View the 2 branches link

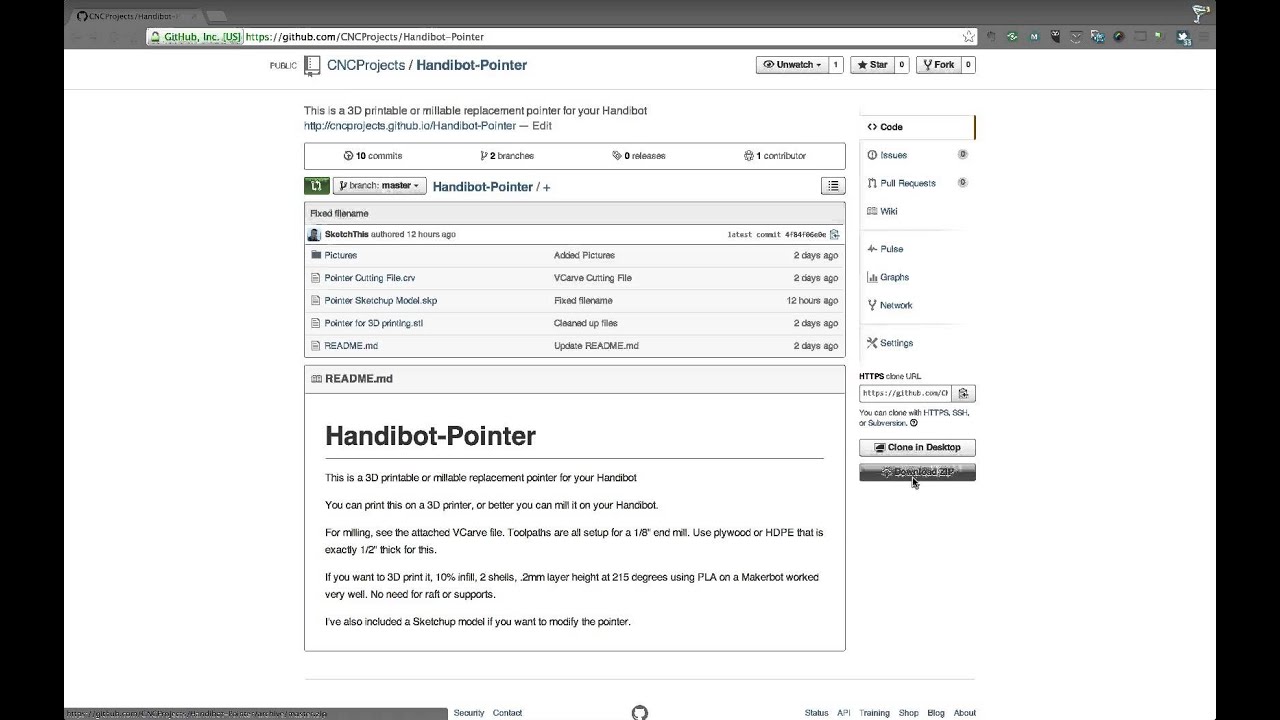pyautogui.click(x=507, y=156)
